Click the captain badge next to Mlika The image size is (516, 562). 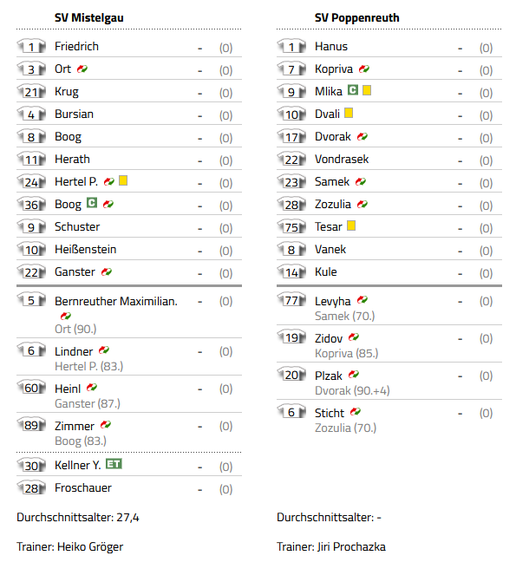(x=353, y=90)
